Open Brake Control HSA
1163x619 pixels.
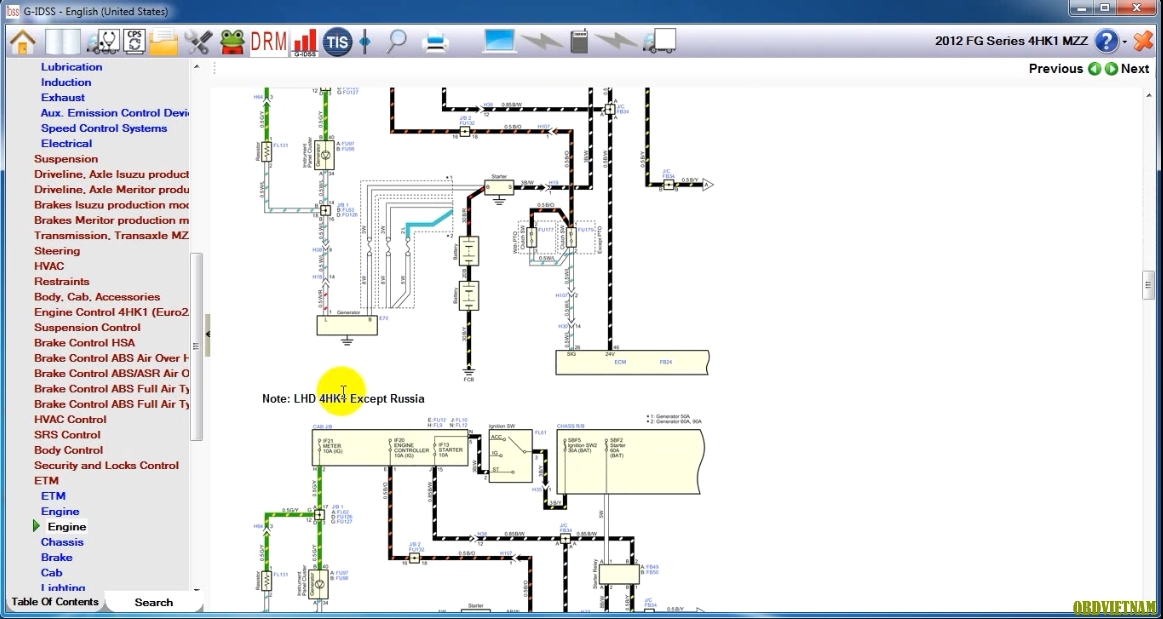pyautogui.click(x=85, y=342)
